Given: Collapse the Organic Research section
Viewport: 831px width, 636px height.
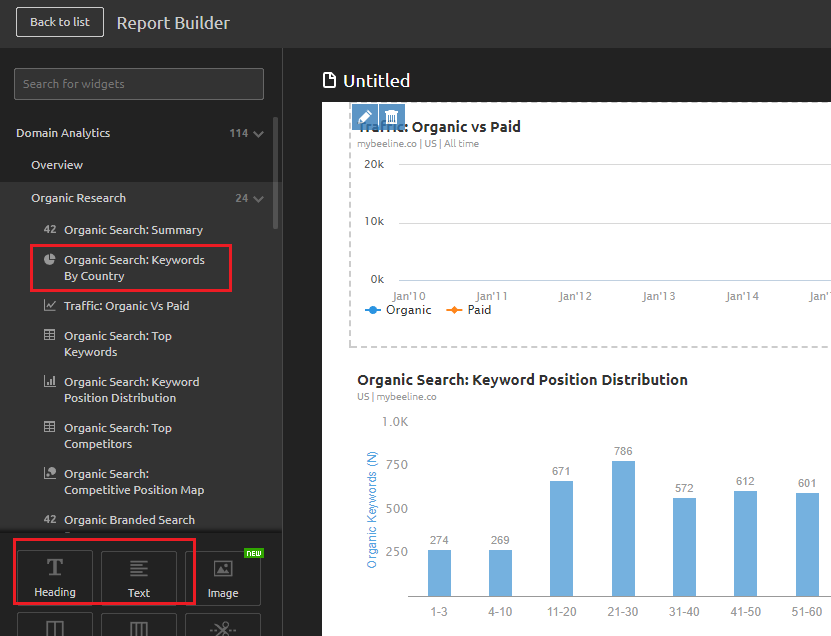Looking at the screenshot, I should [x=259, y=199].
